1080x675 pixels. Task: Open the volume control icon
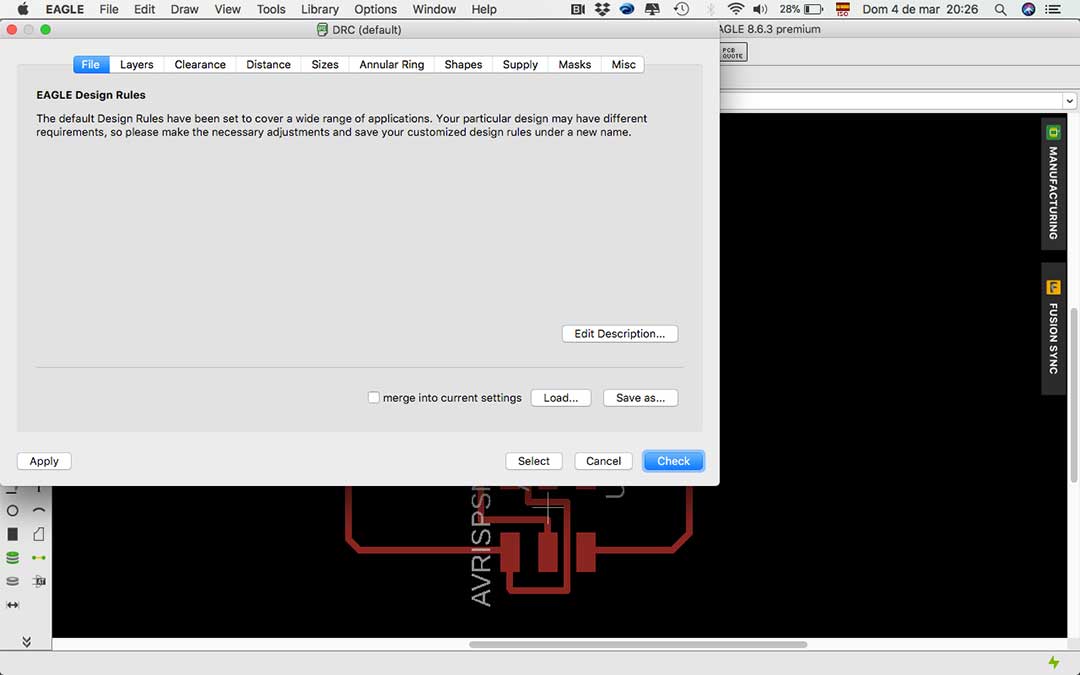760,9
